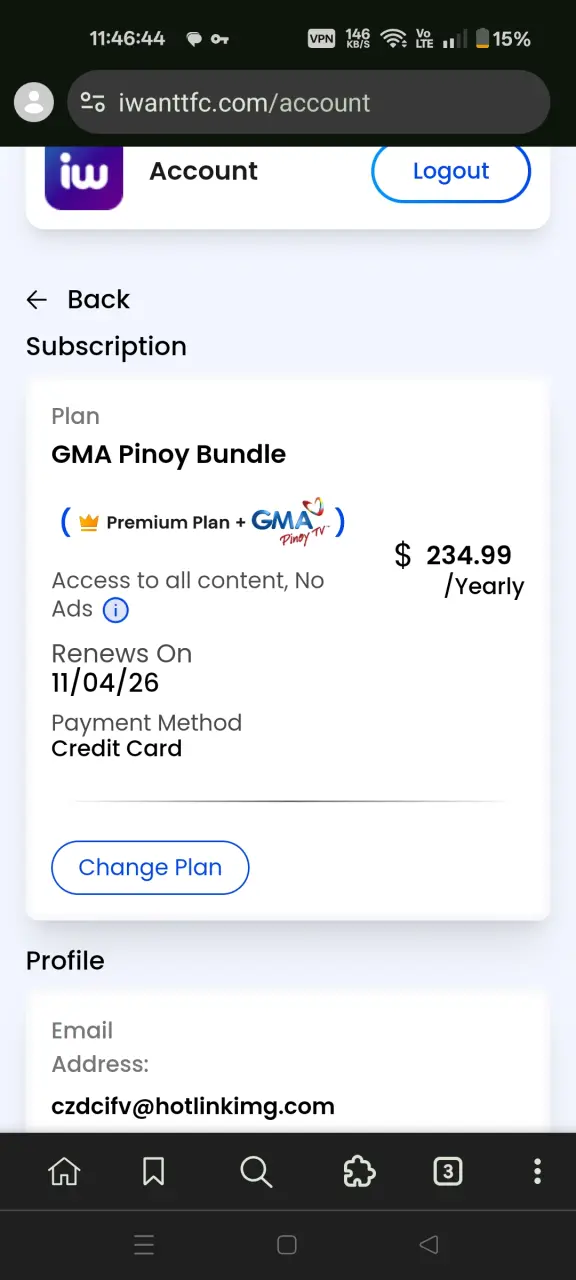Tap the GMA Pinoy TV logo
The image size is (576, 1280).
[x=289, y=521]
